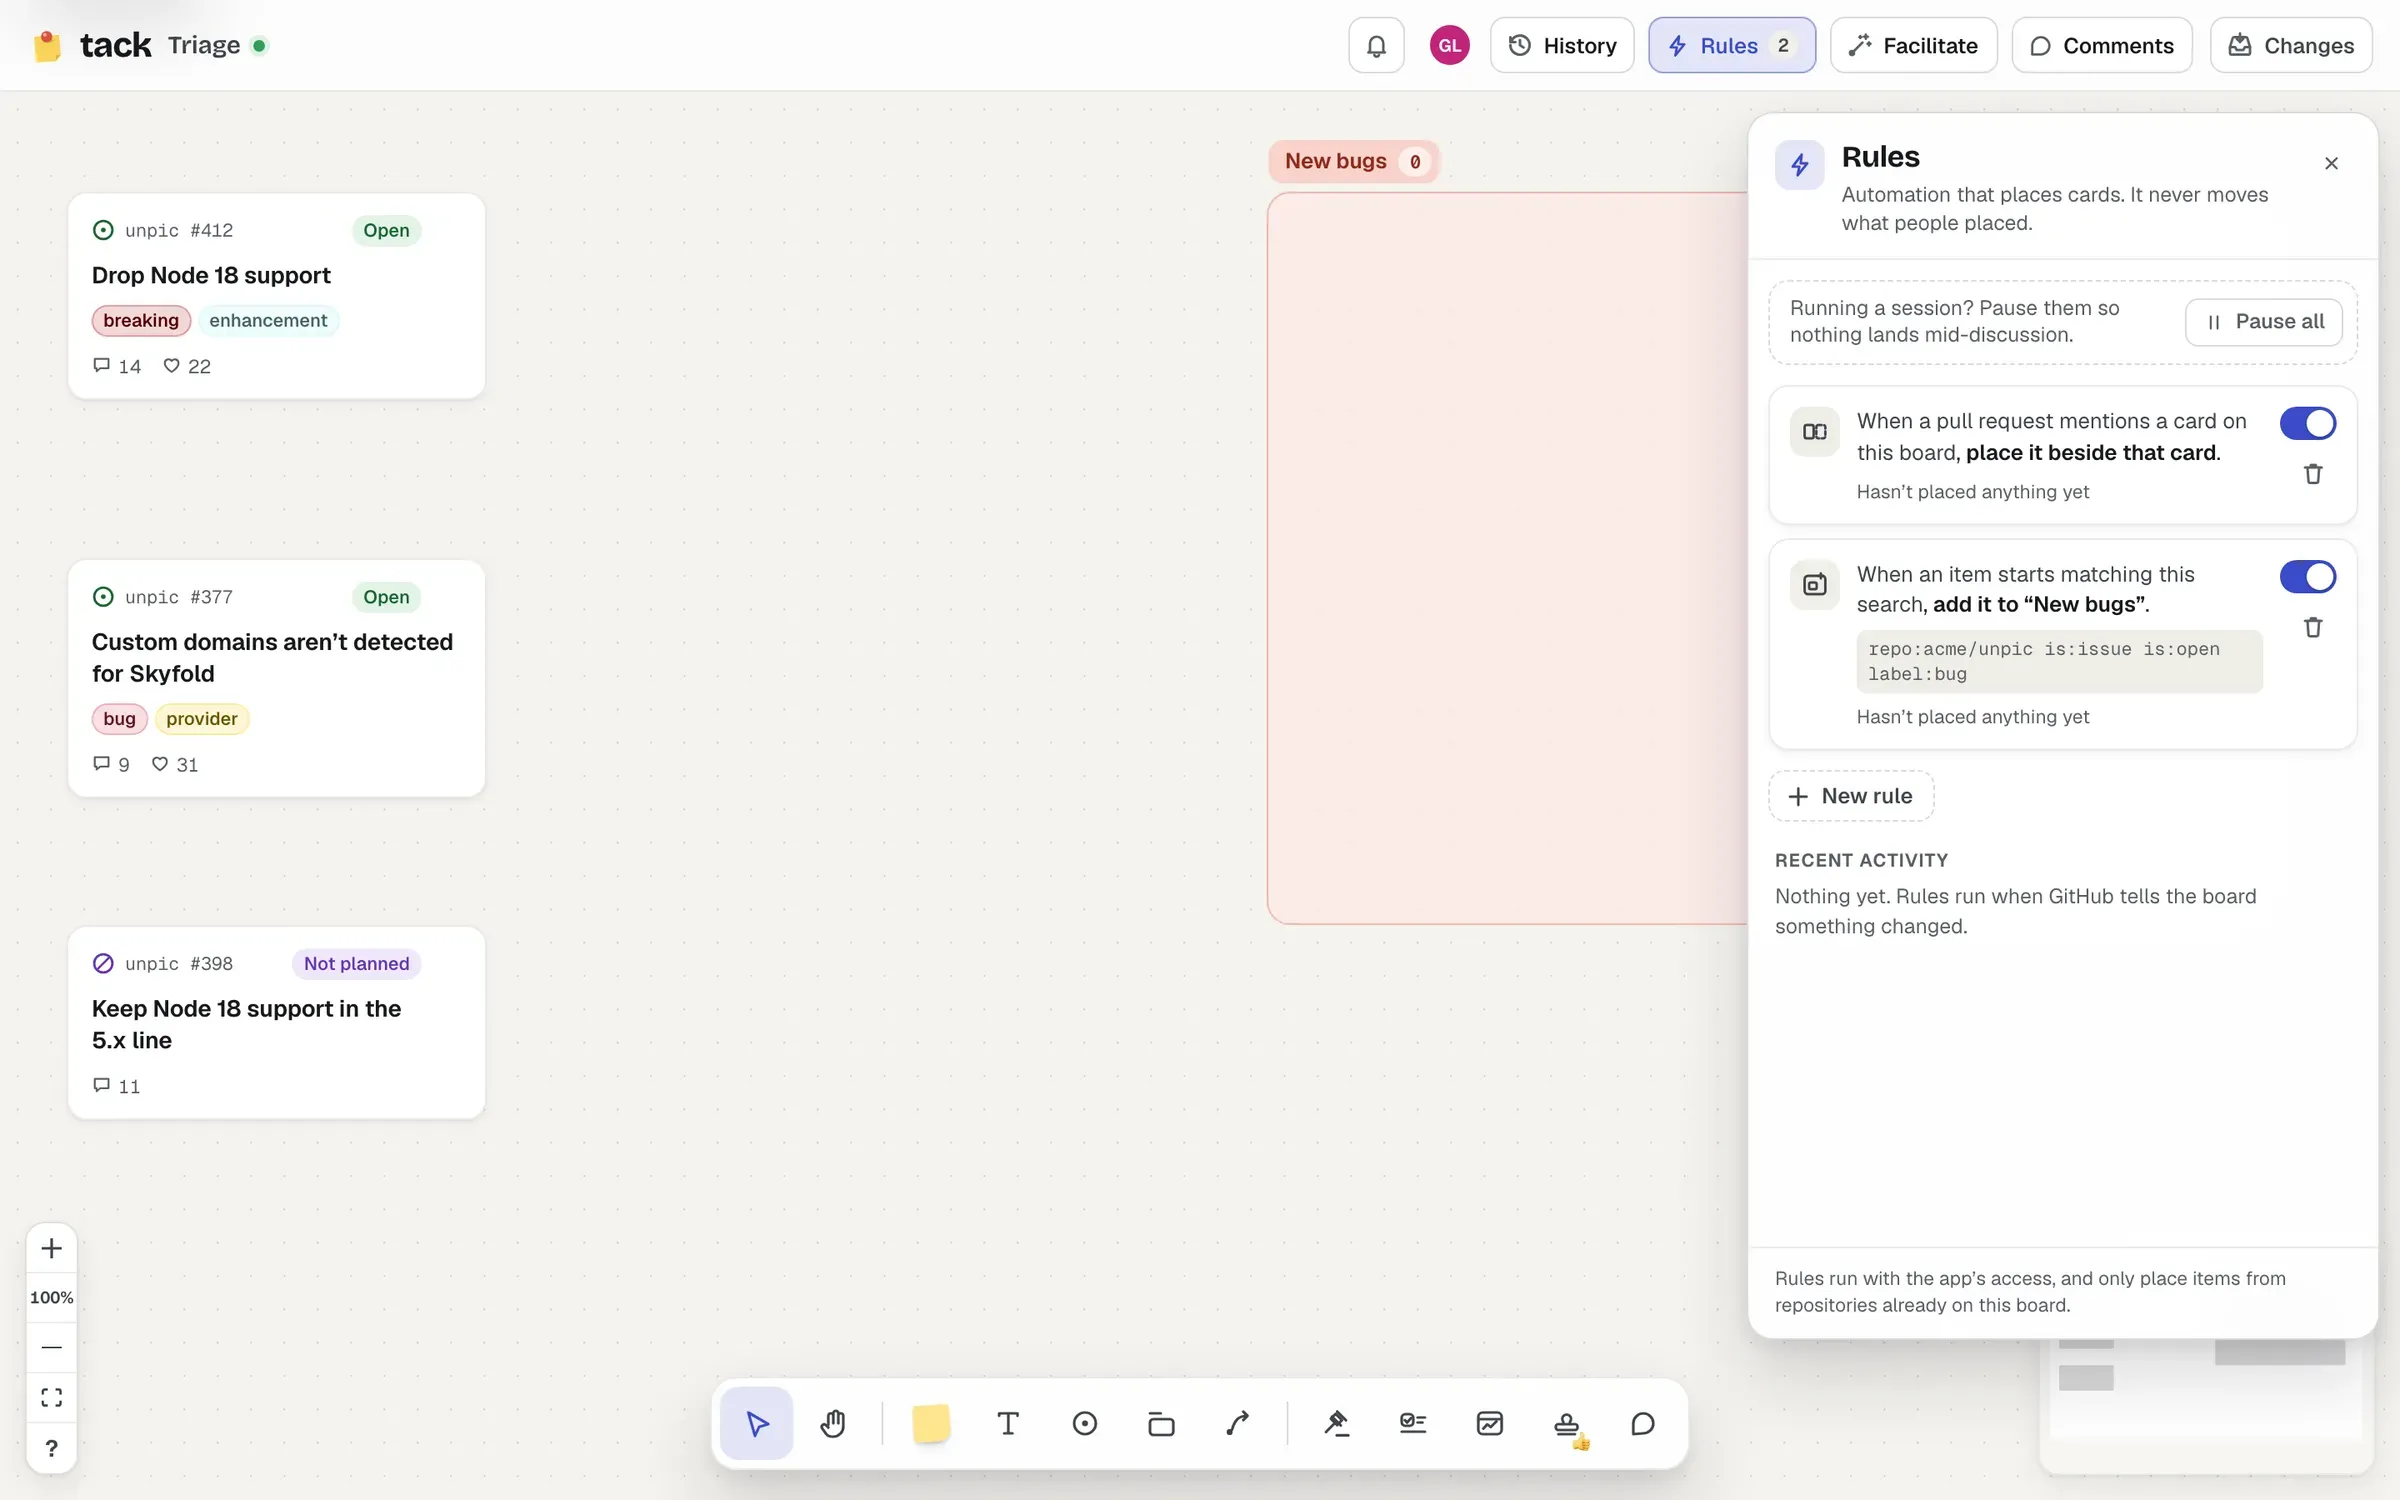The width and height of the screenshot is (2400, 1500).
Task: Add a New rule
Action: pos(1851,796)
